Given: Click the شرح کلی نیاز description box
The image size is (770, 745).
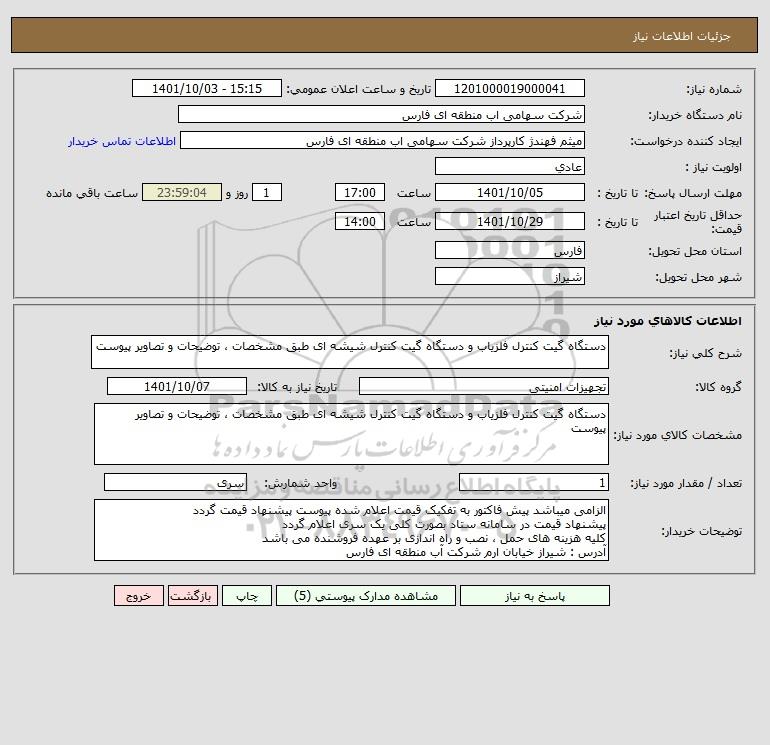Looking at the screenshot, I should pyautogui.click(x=350, y=352).
